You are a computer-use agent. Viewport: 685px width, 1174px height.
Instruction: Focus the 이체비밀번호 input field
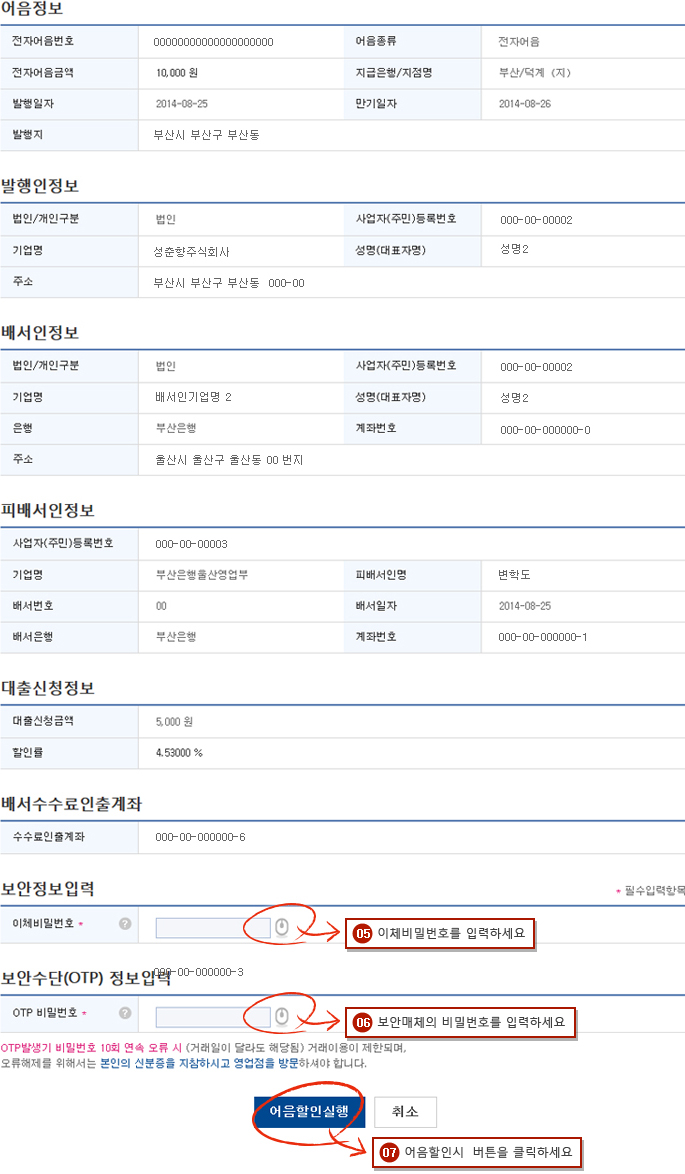coord(213,928)
